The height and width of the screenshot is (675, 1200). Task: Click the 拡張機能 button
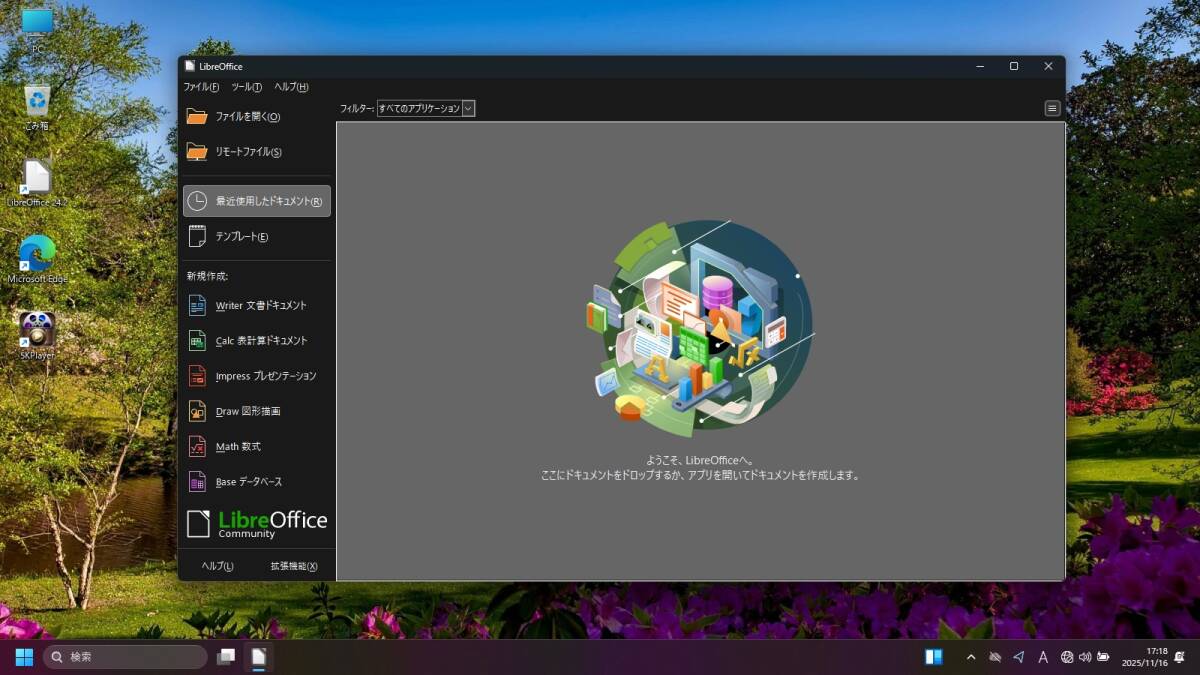coord(294,566)
